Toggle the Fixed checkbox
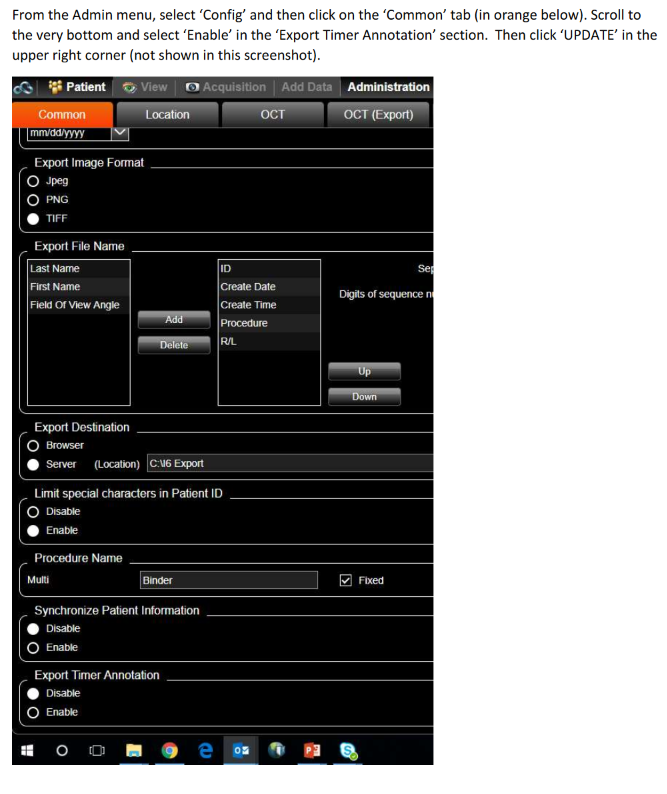Viewport: 667px width, 794px height. tap(345, 580)
